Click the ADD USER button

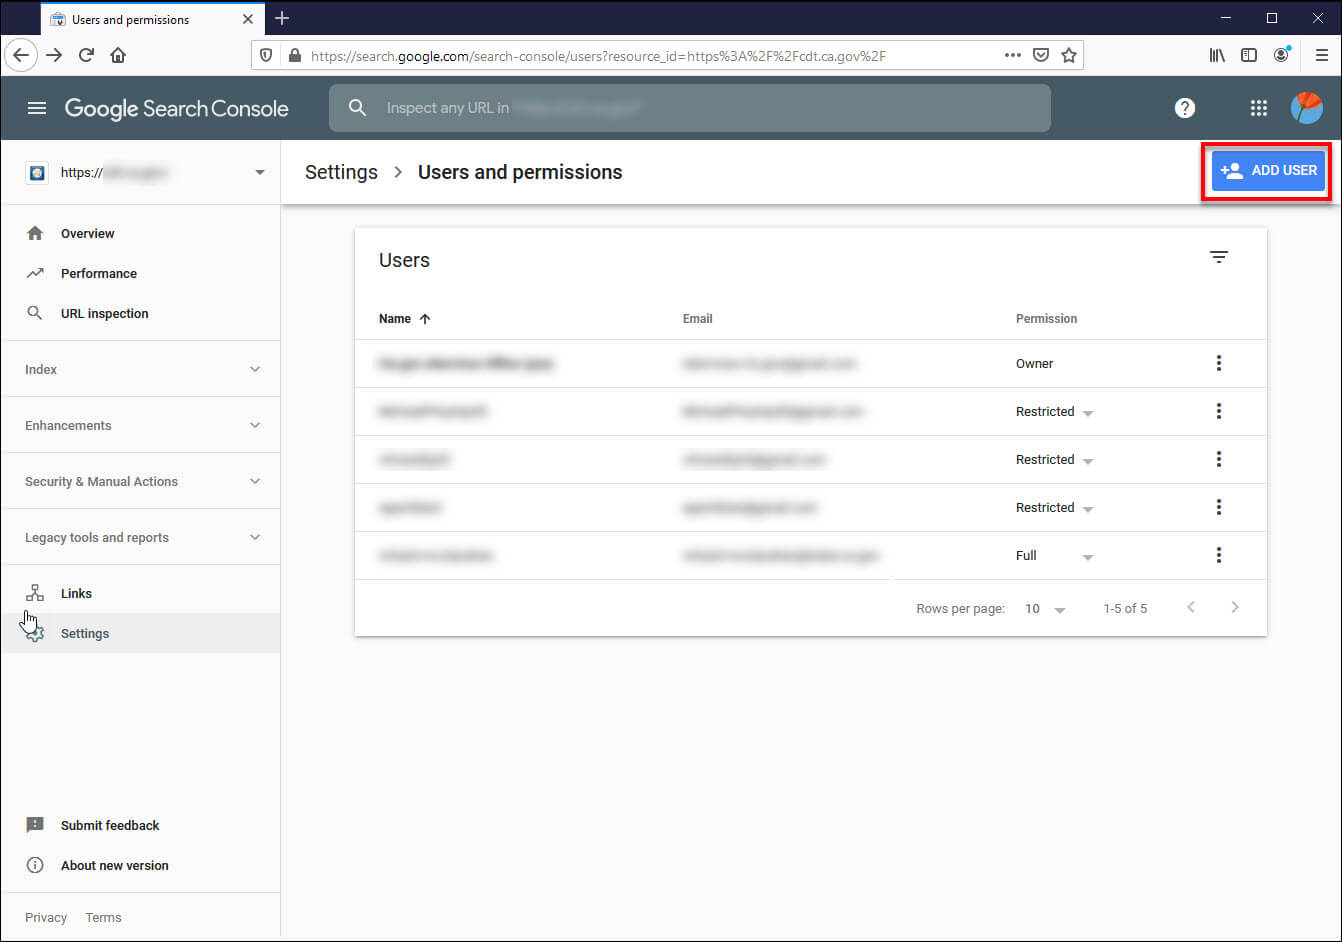1267,170
